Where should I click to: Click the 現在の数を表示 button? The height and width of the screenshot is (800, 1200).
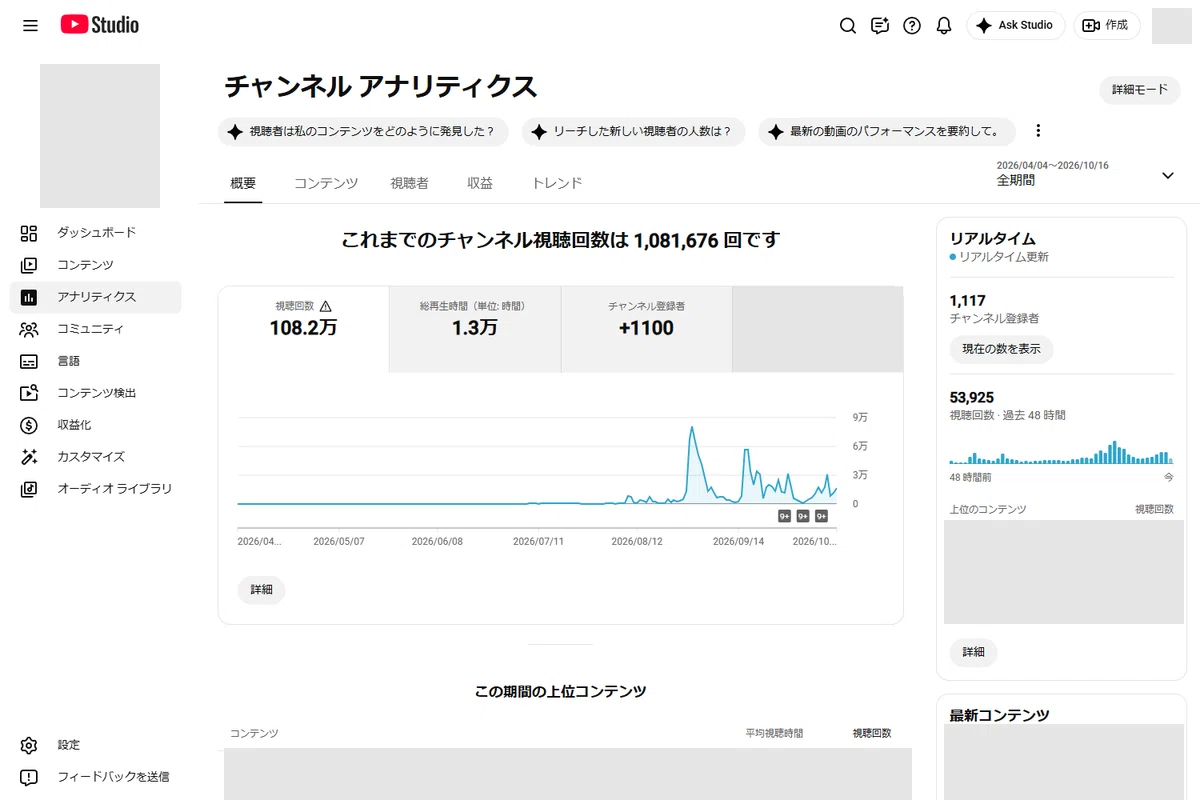tap(1001, 349)
